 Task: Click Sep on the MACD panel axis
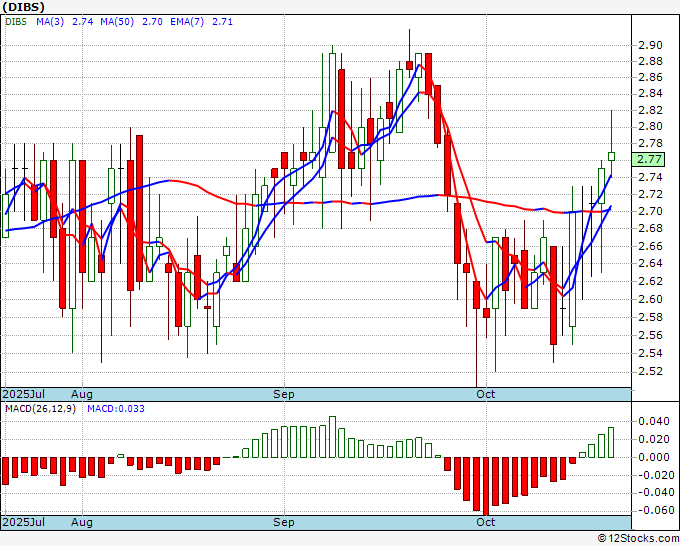tap(284, 522)
